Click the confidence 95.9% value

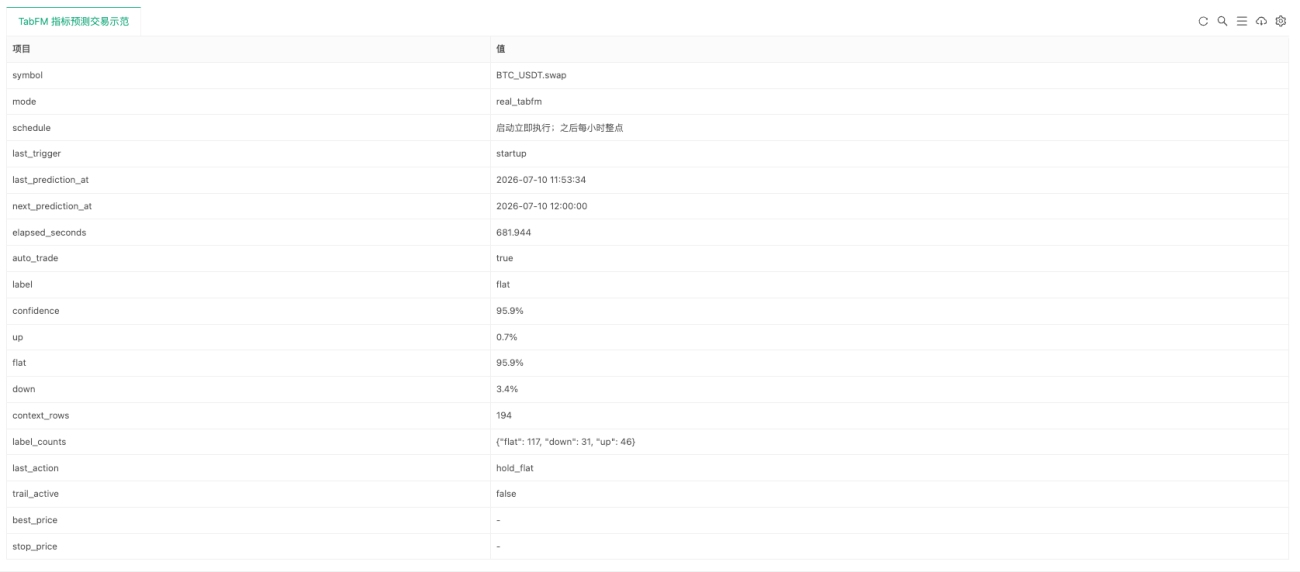click(x=509, y=311)
